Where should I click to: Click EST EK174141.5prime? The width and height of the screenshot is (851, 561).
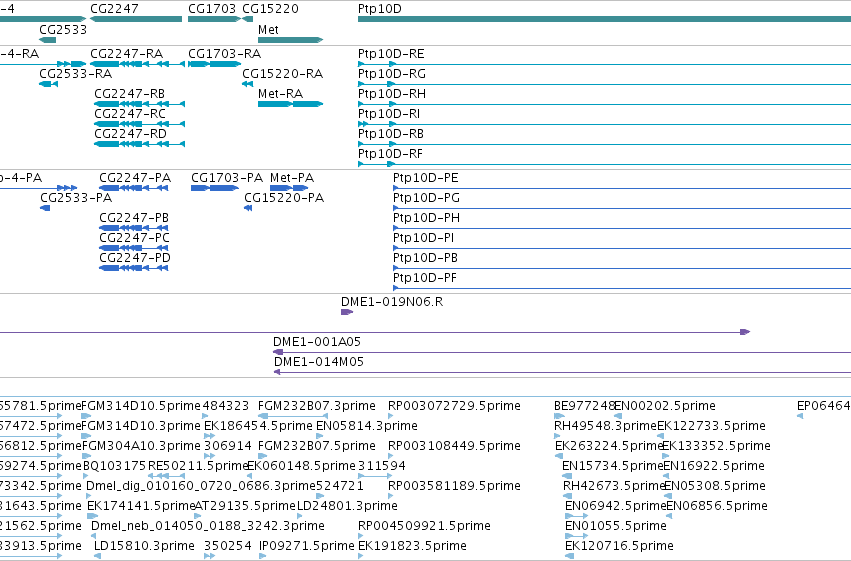click(x=92, y=516)
